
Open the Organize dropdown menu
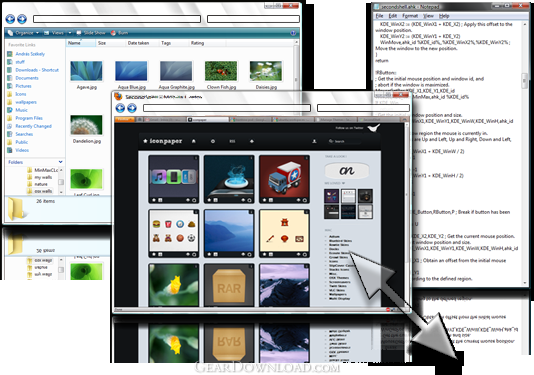[x=23, y=33]
